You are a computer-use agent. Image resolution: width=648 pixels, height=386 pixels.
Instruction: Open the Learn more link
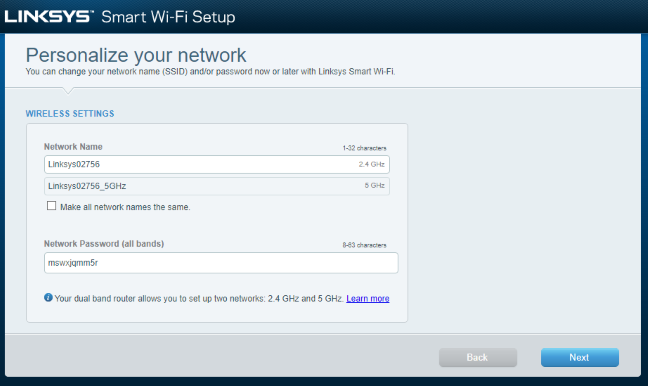click(368, 298)
